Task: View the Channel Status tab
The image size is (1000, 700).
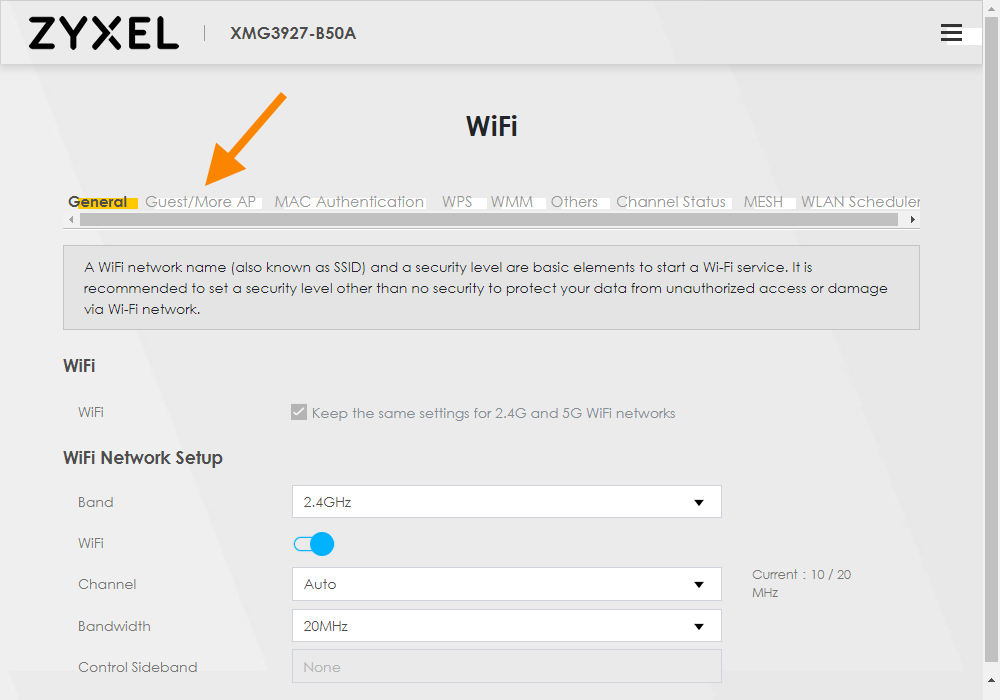Action: coord(671,202)
